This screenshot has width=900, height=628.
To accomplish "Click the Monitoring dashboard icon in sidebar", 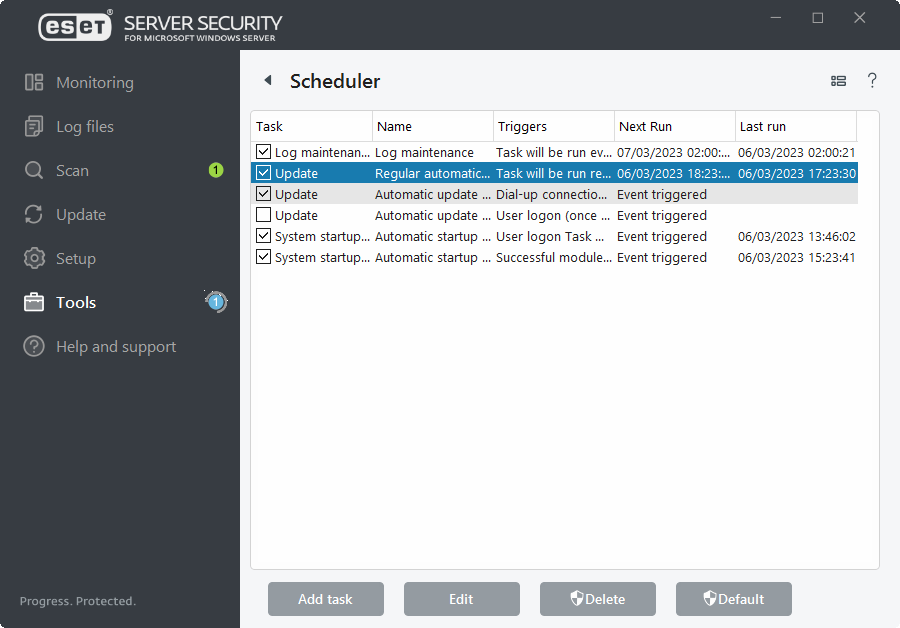I will point(34,83).
